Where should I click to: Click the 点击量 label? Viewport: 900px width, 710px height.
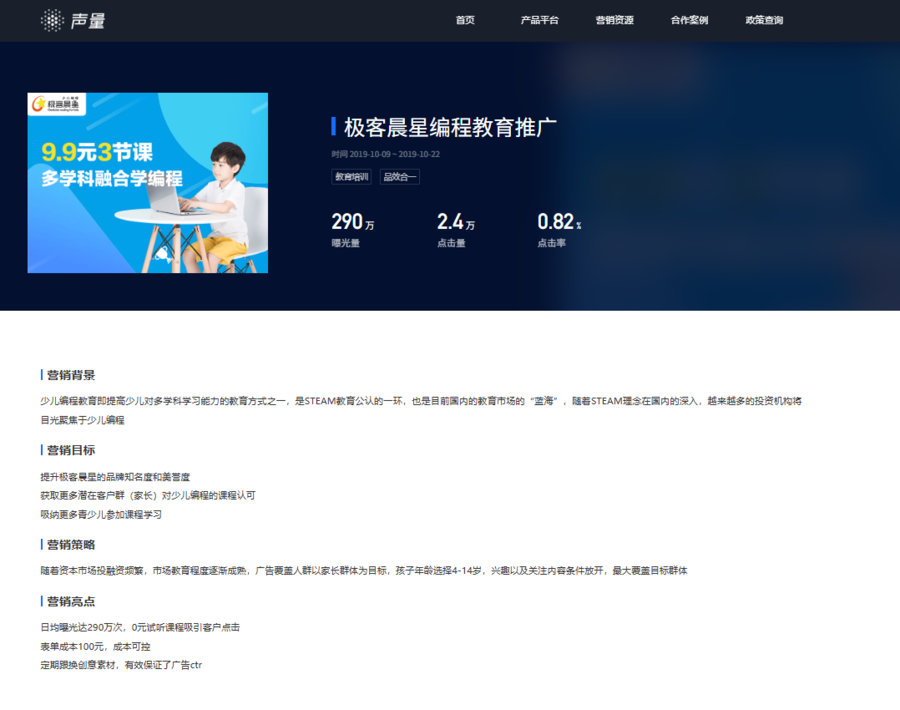(x=451, y=243)
